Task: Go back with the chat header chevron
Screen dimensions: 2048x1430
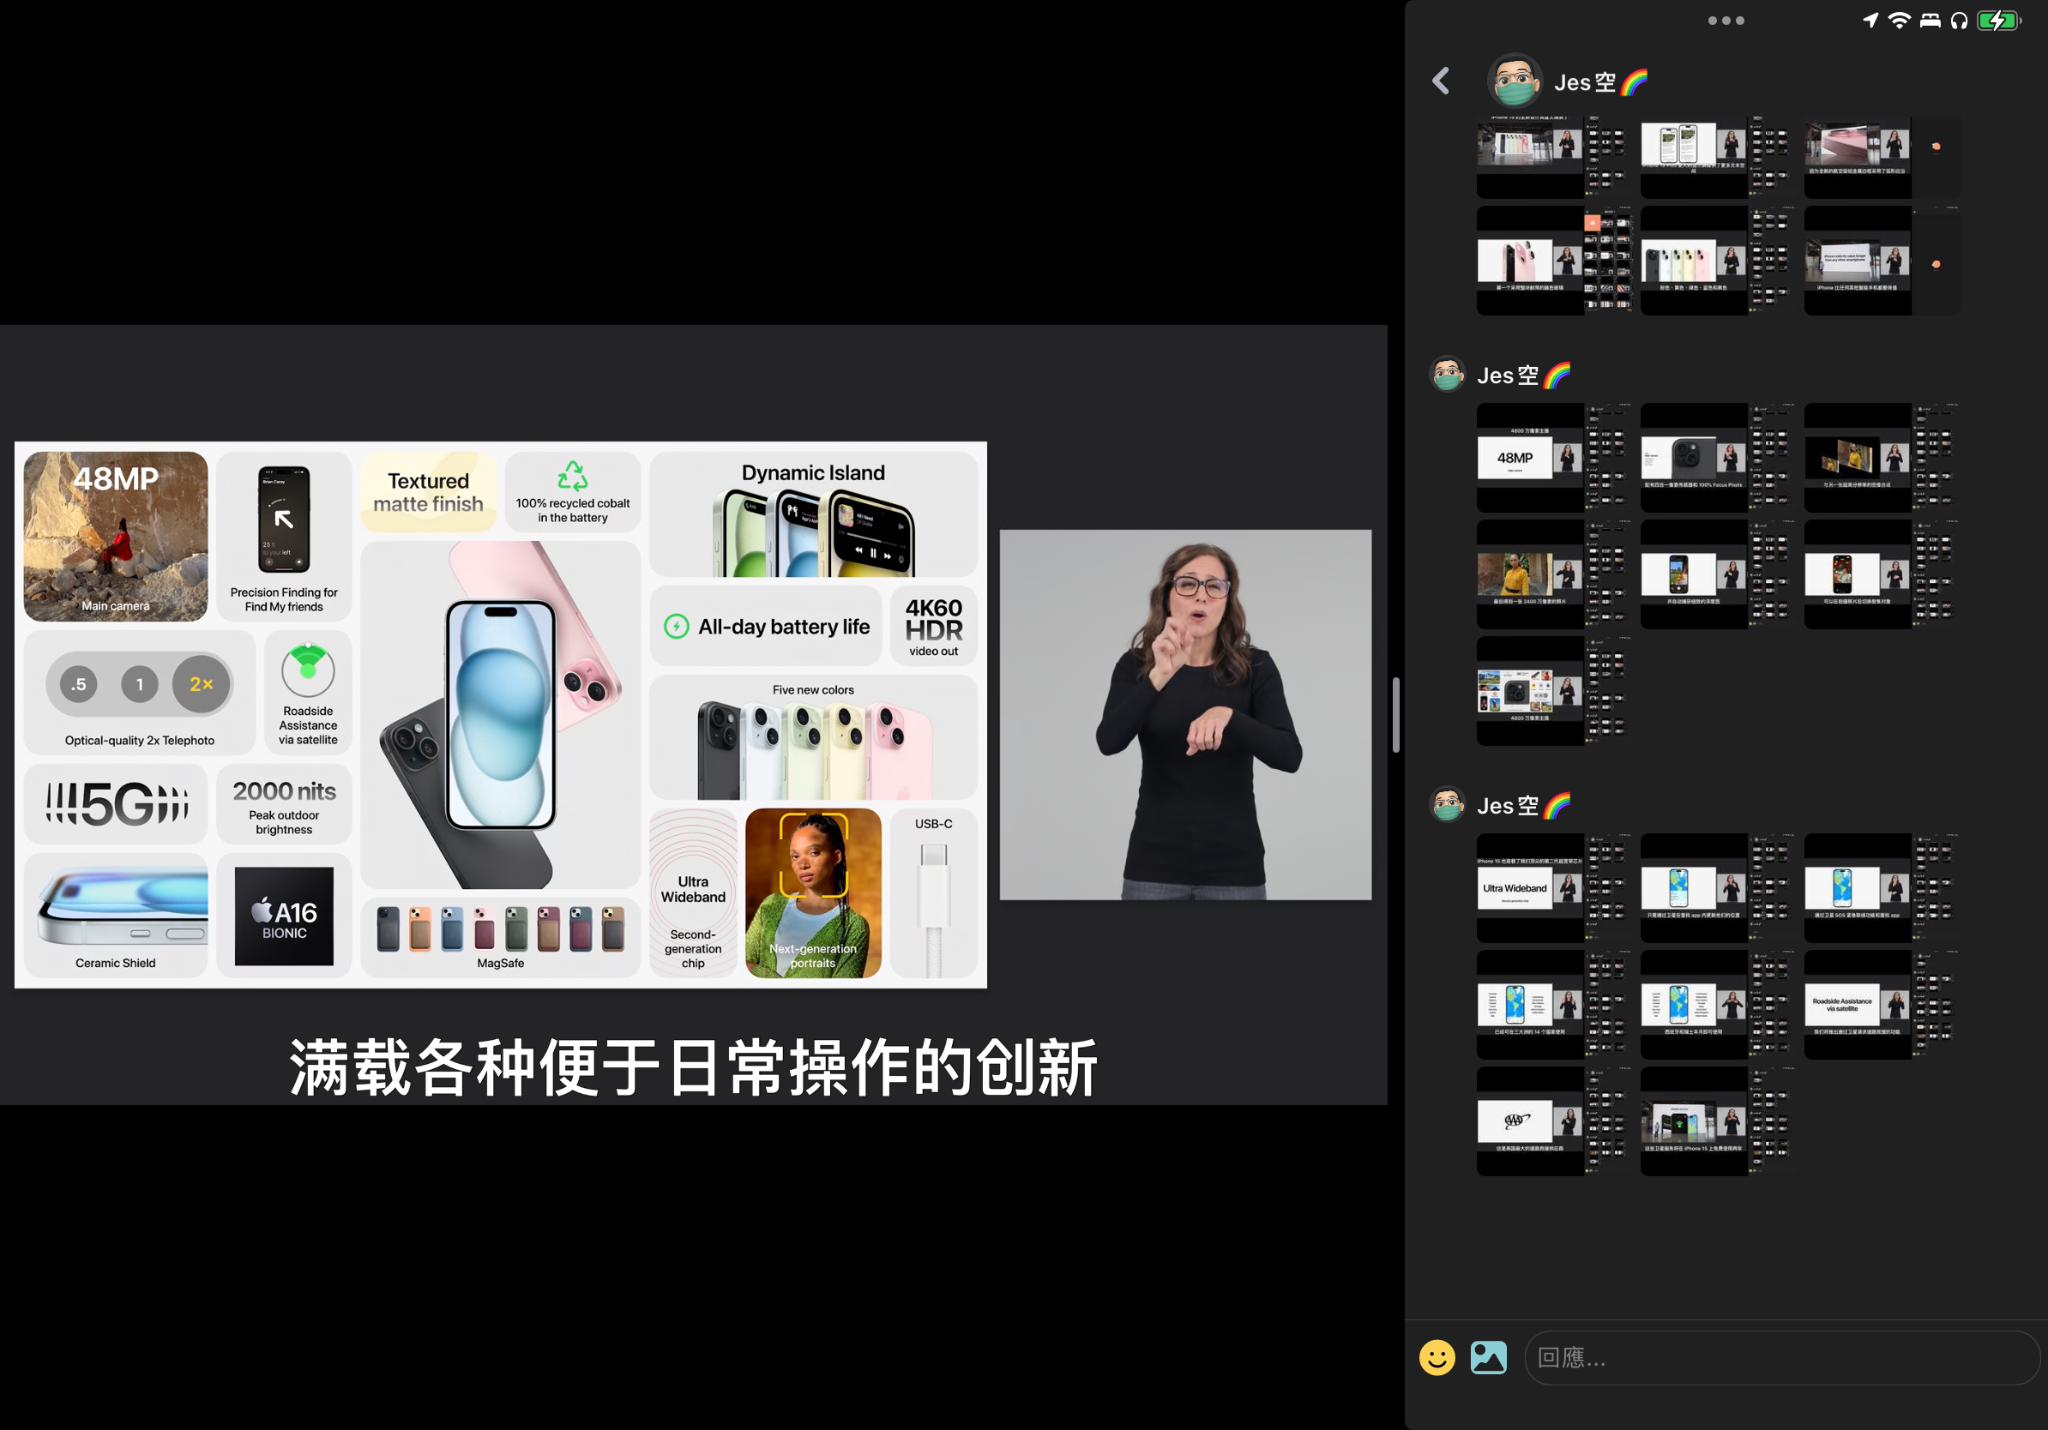Action: (1441, 81)
